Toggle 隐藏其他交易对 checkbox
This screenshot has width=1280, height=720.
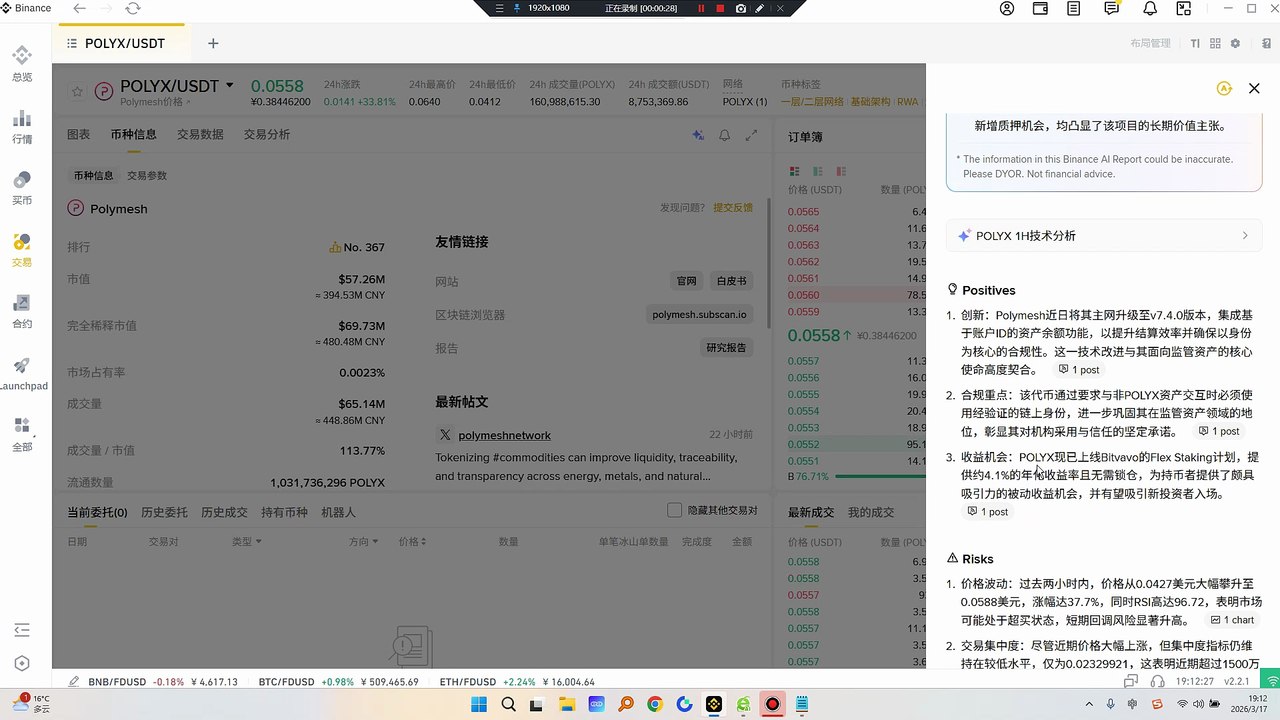(675, 510)
